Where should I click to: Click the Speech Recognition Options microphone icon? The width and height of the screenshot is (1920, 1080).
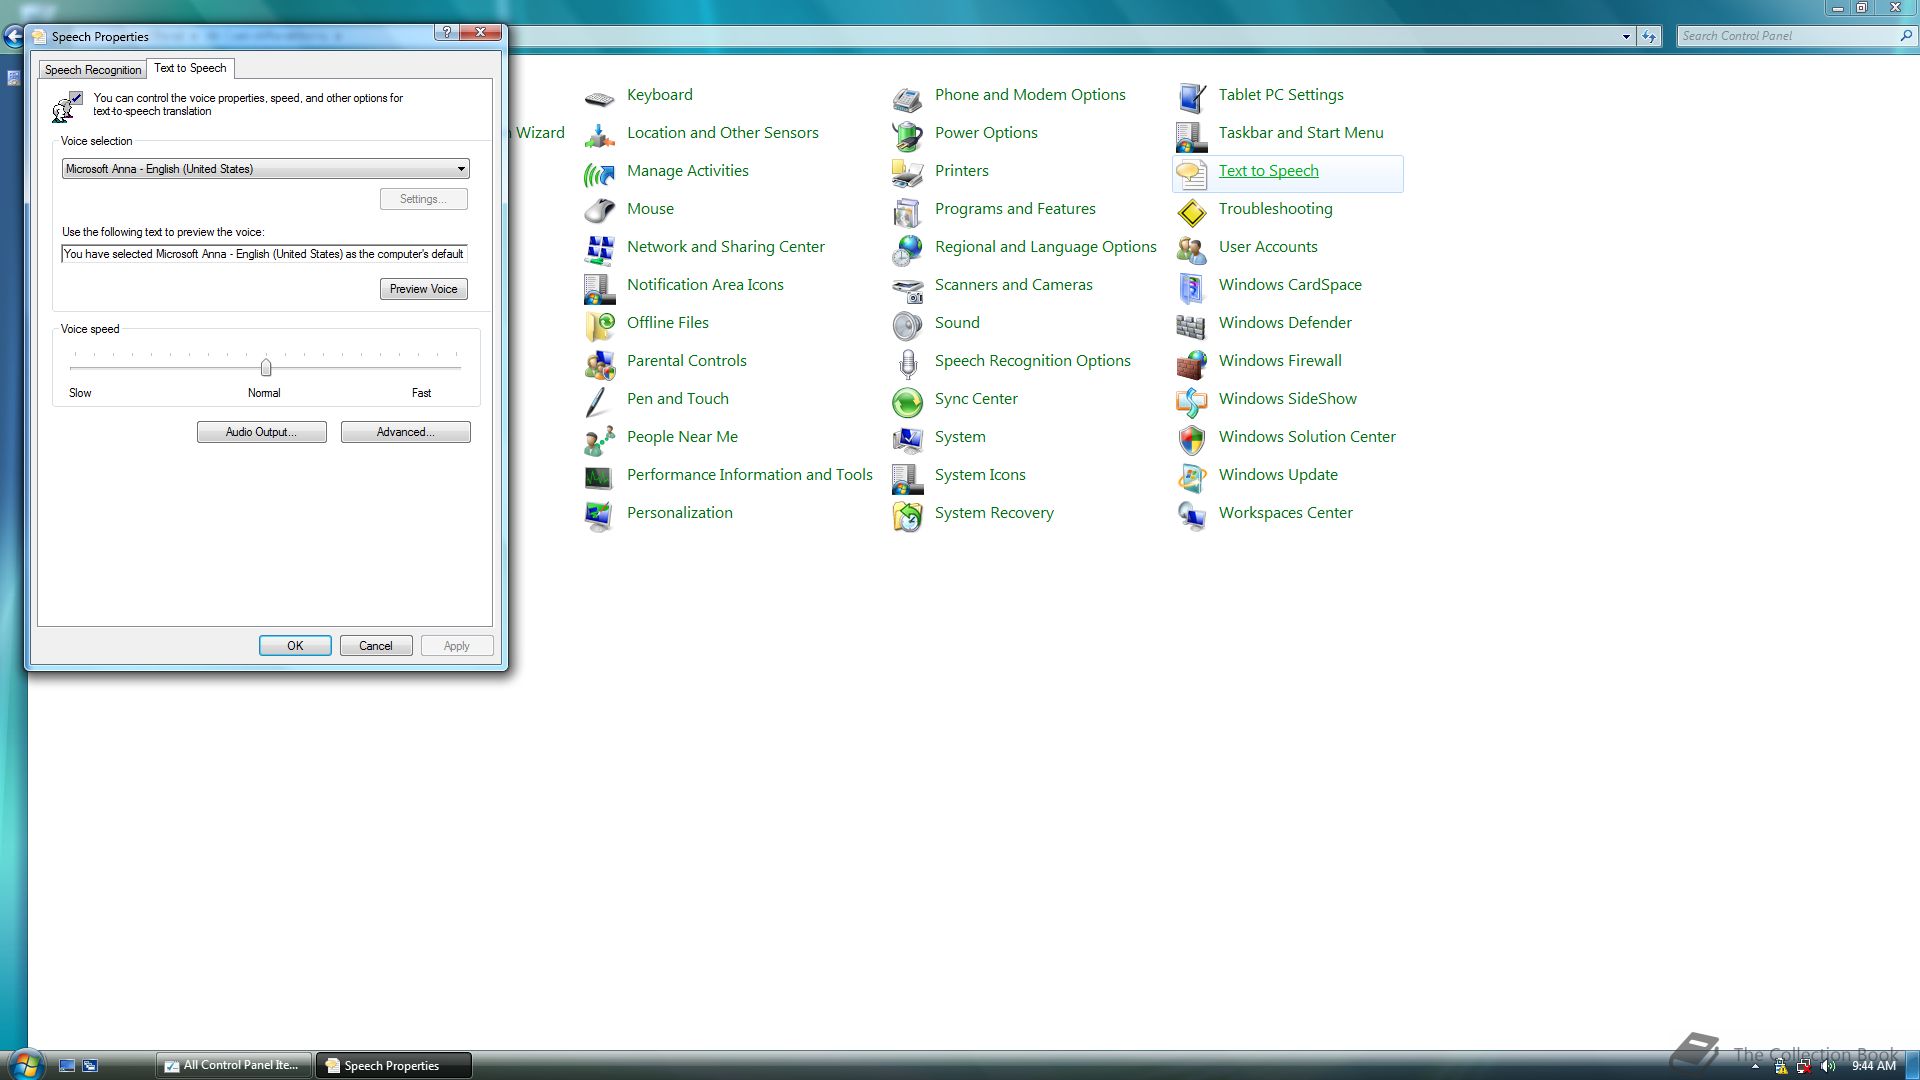click(x=907, y=363)
